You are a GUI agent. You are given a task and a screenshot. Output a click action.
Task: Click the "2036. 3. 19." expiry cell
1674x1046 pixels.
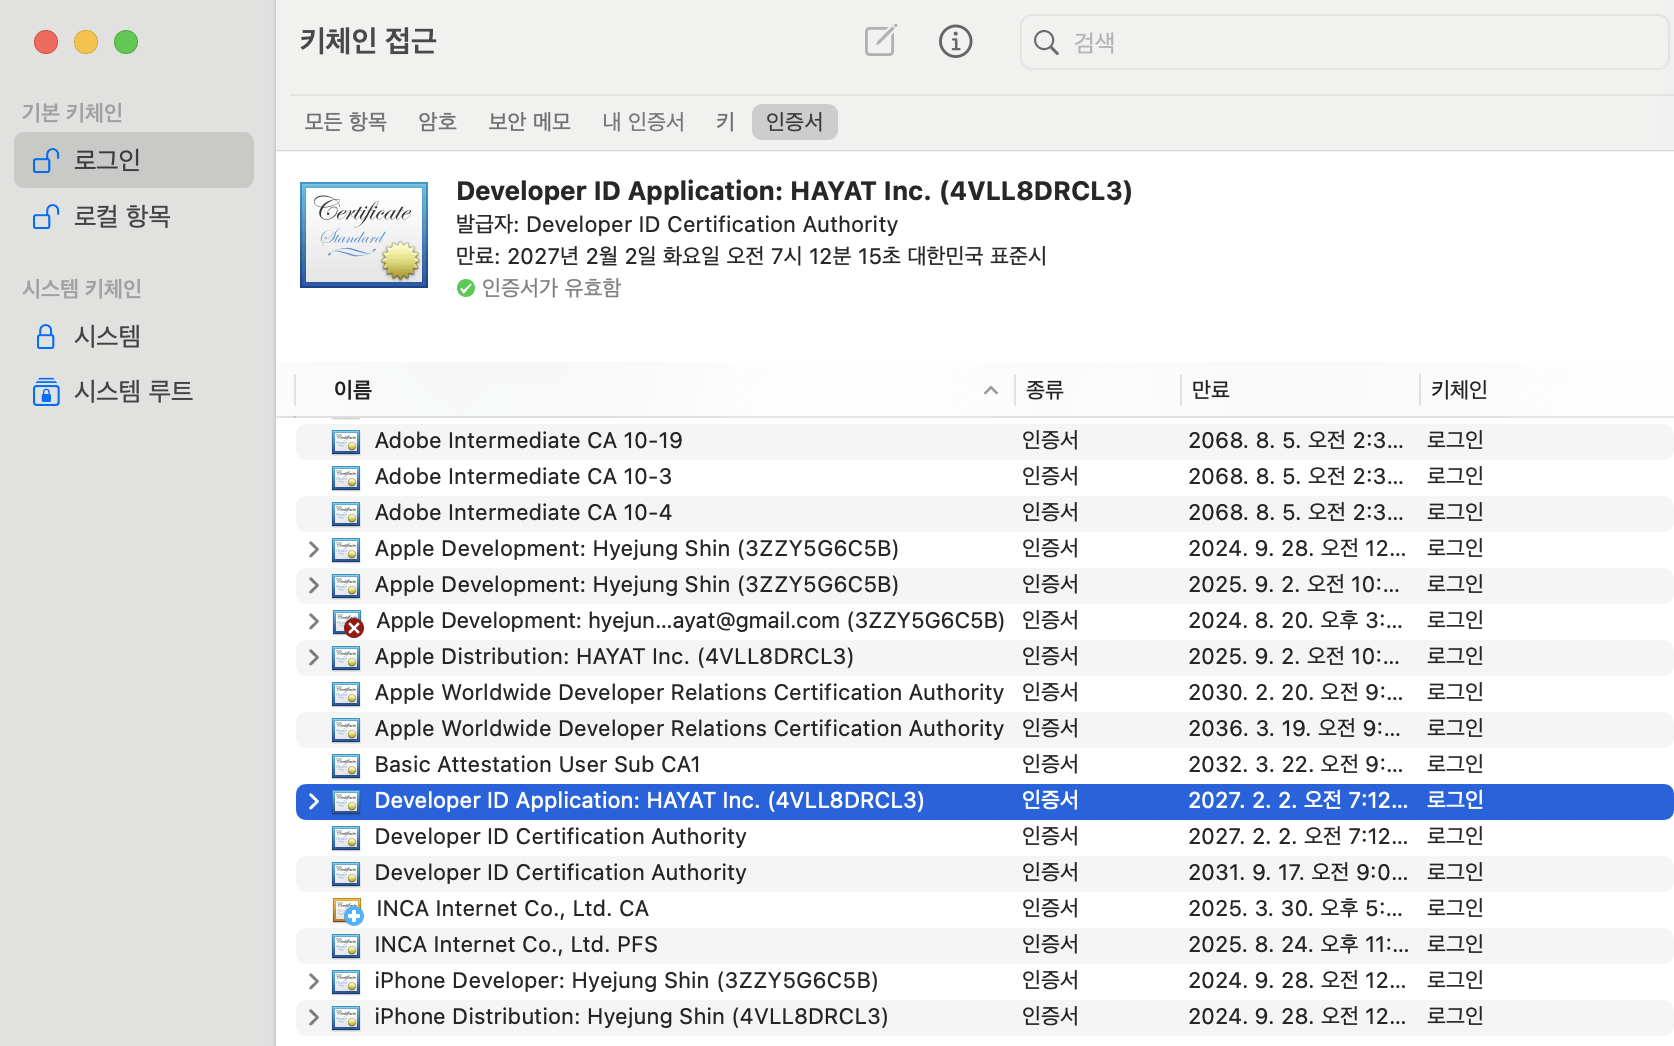[1295, 729]
